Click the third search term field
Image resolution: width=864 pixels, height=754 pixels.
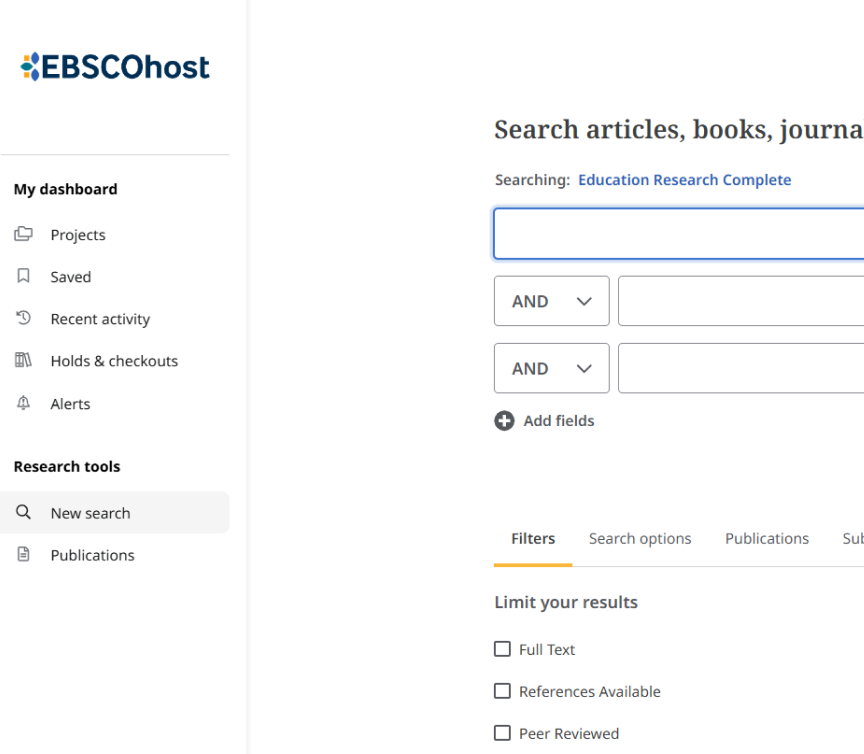coord(741,368)
